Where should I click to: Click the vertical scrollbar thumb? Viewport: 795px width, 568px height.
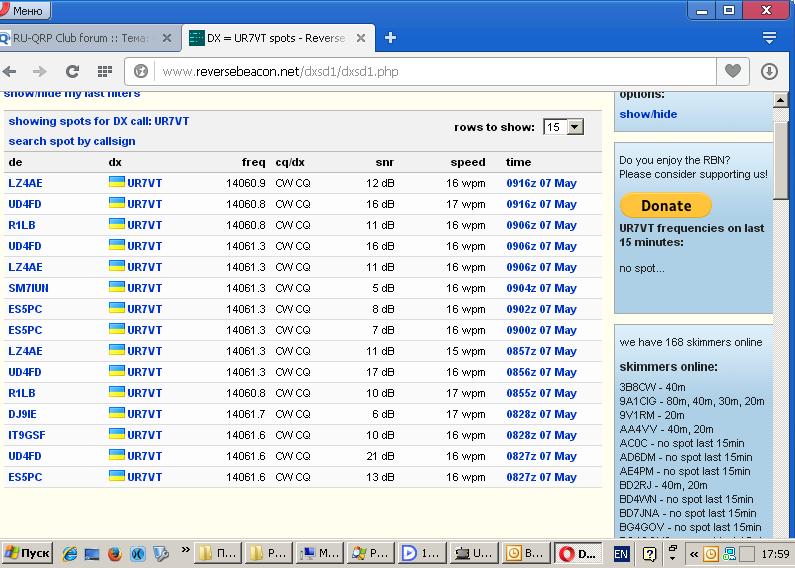coord(781,160)
